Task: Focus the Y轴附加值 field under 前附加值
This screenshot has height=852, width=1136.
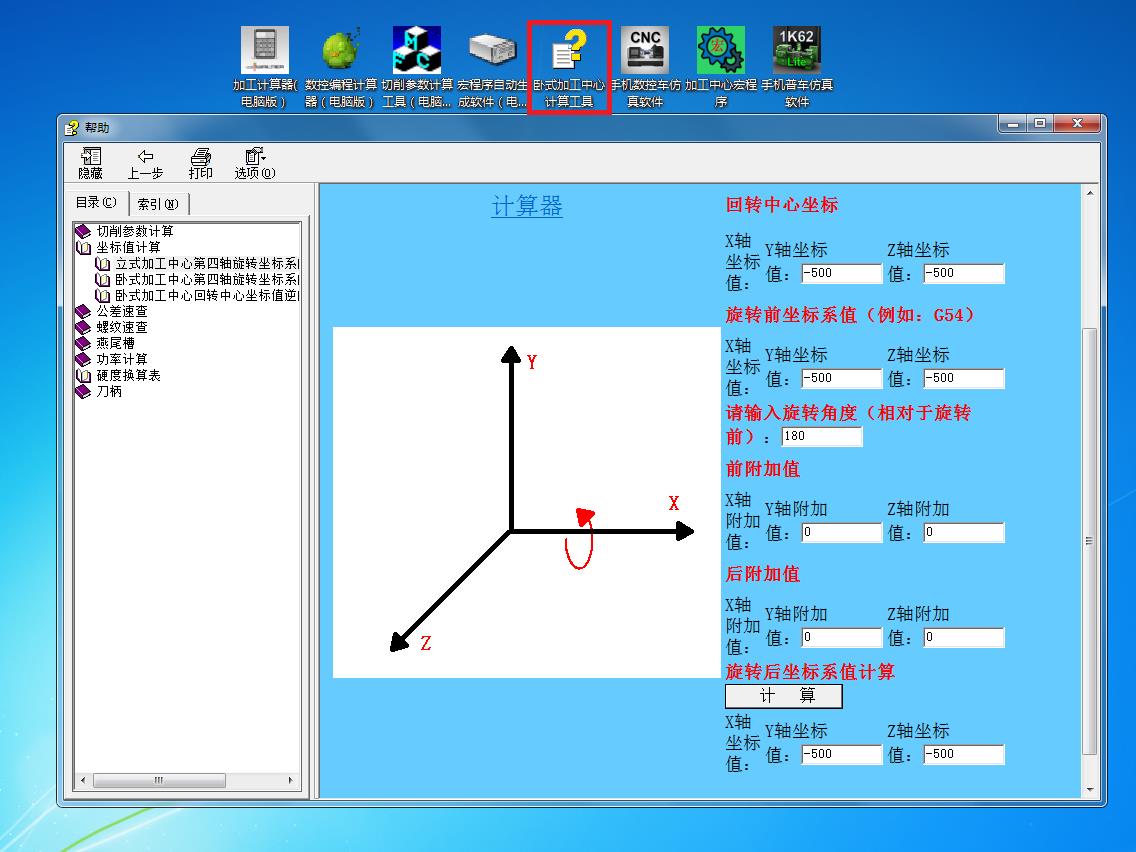Action: pos(841,532)
